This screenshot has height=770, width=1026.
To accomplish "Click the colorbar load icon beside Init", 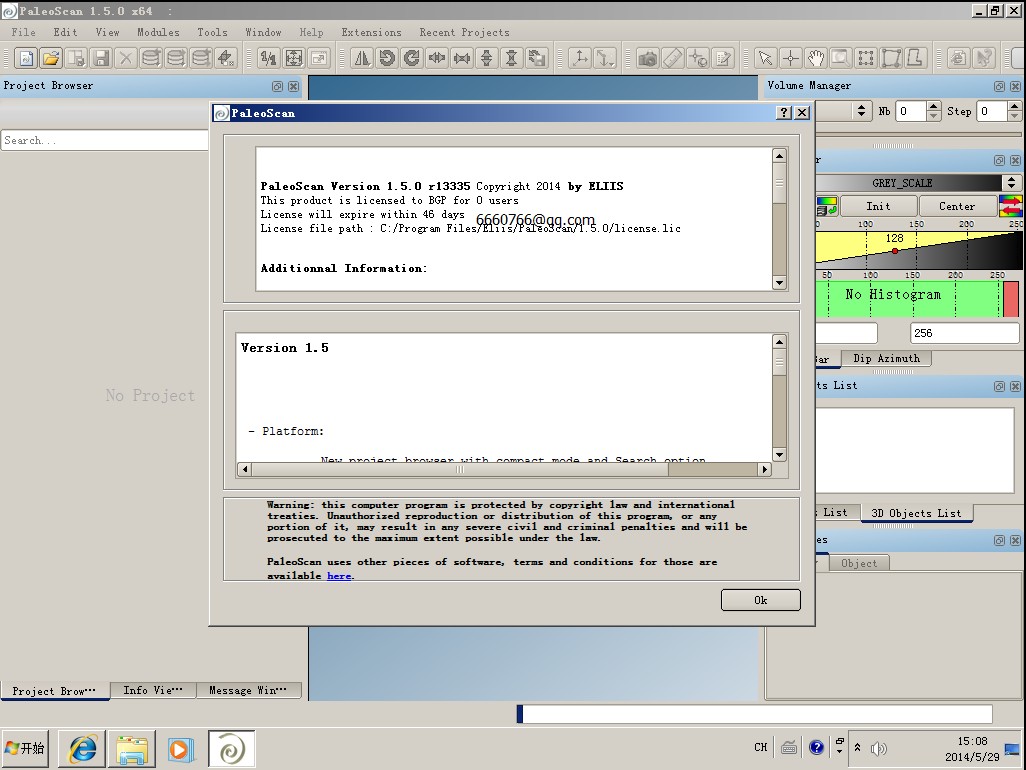I will tap(827, 206).
